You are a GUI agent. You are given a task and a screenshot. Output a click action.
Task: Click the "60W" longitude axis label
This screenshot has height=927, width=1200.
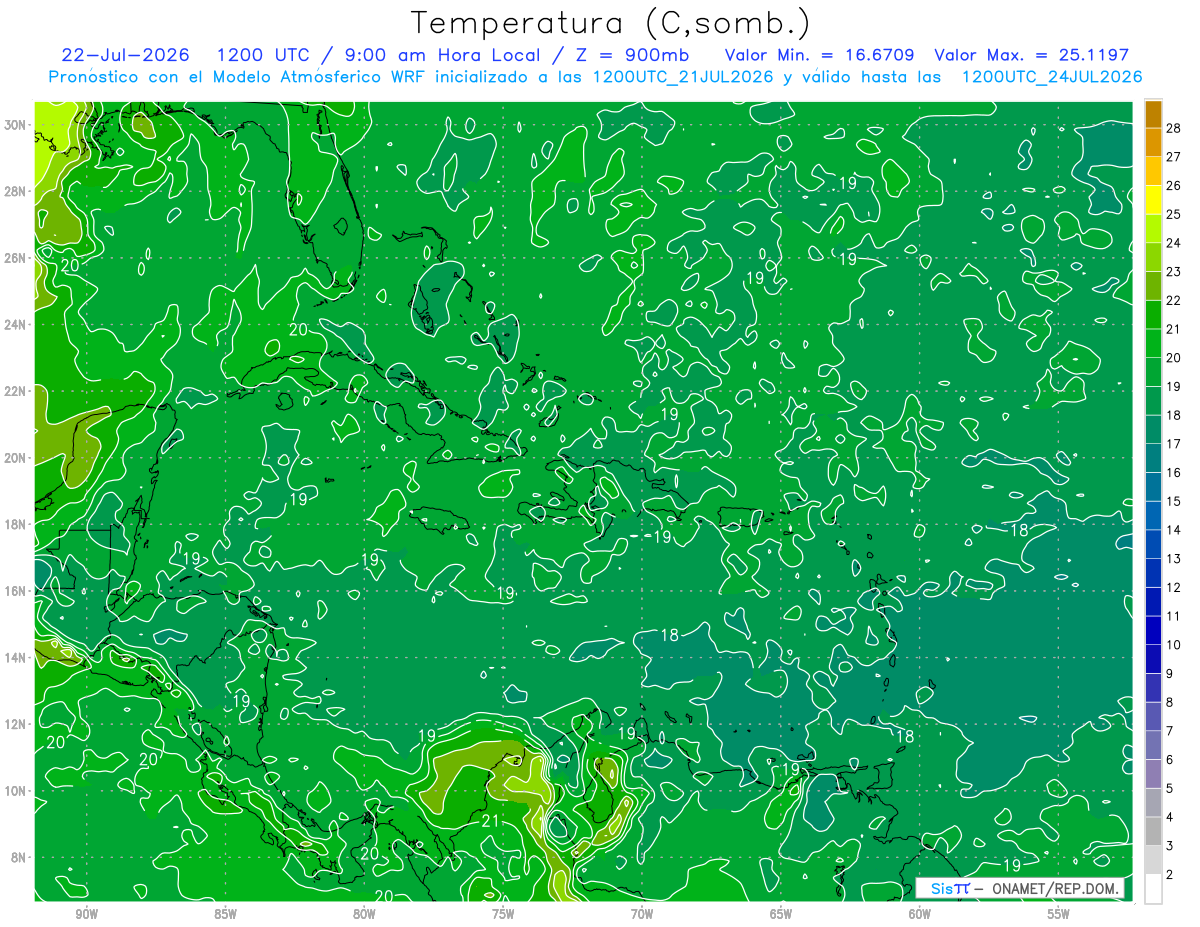(x=920, y=914)
